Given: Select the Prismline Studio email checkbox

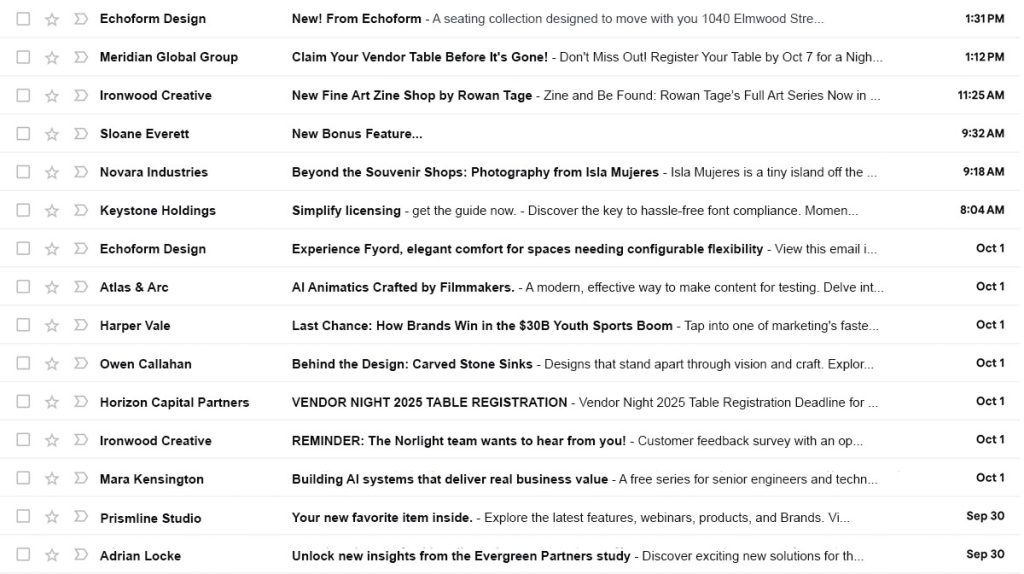Looking at the screenshot, I should tap(23, 518).
